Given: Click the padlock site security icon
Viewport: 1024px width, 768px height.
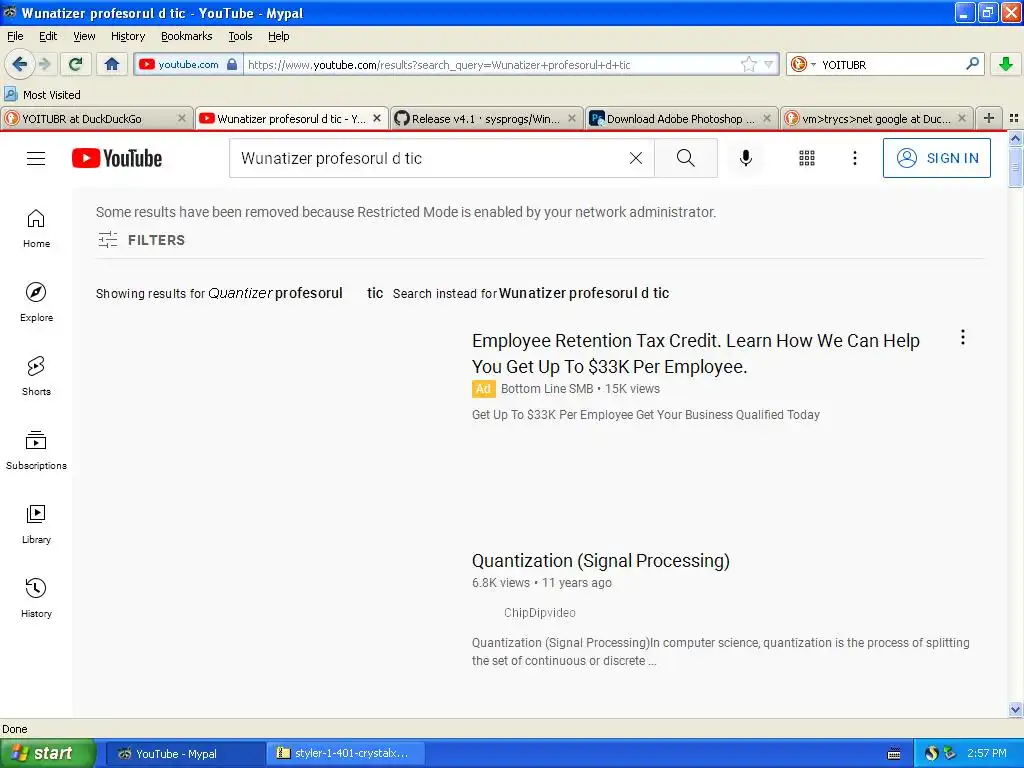Looking at the screenshot, I should coord(232,64).
